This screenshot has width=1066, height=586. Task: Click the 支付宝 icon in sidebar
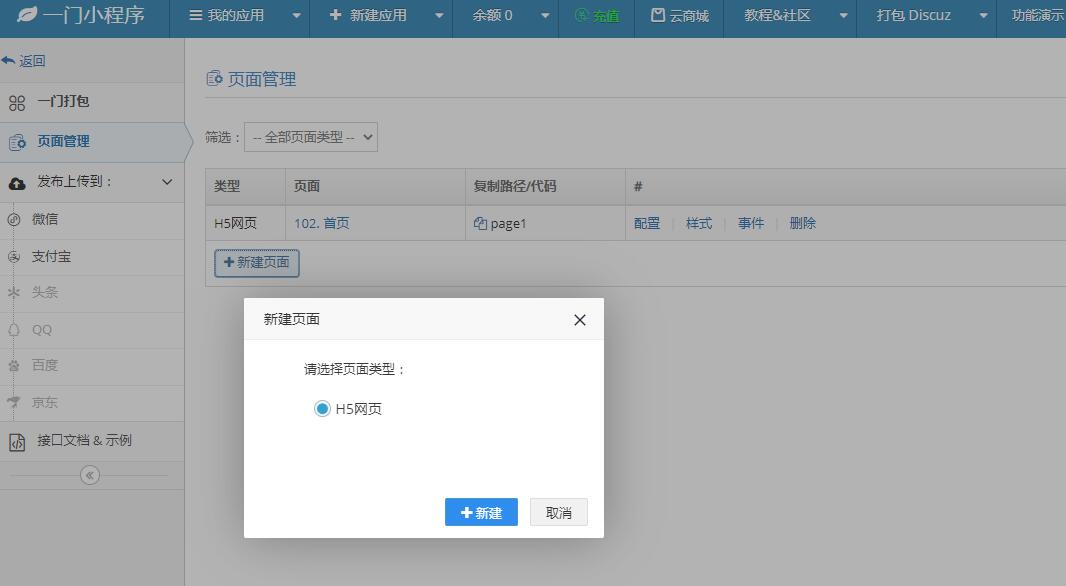(x=14, y=257)
